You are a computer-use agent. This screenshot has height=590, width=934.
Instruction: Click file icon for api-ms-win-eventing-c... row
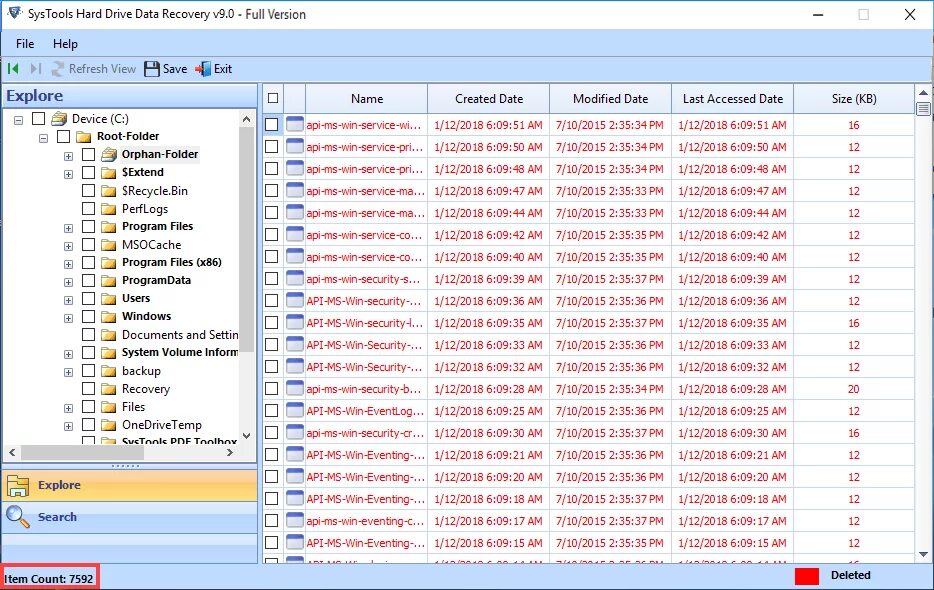pos(295,520)
